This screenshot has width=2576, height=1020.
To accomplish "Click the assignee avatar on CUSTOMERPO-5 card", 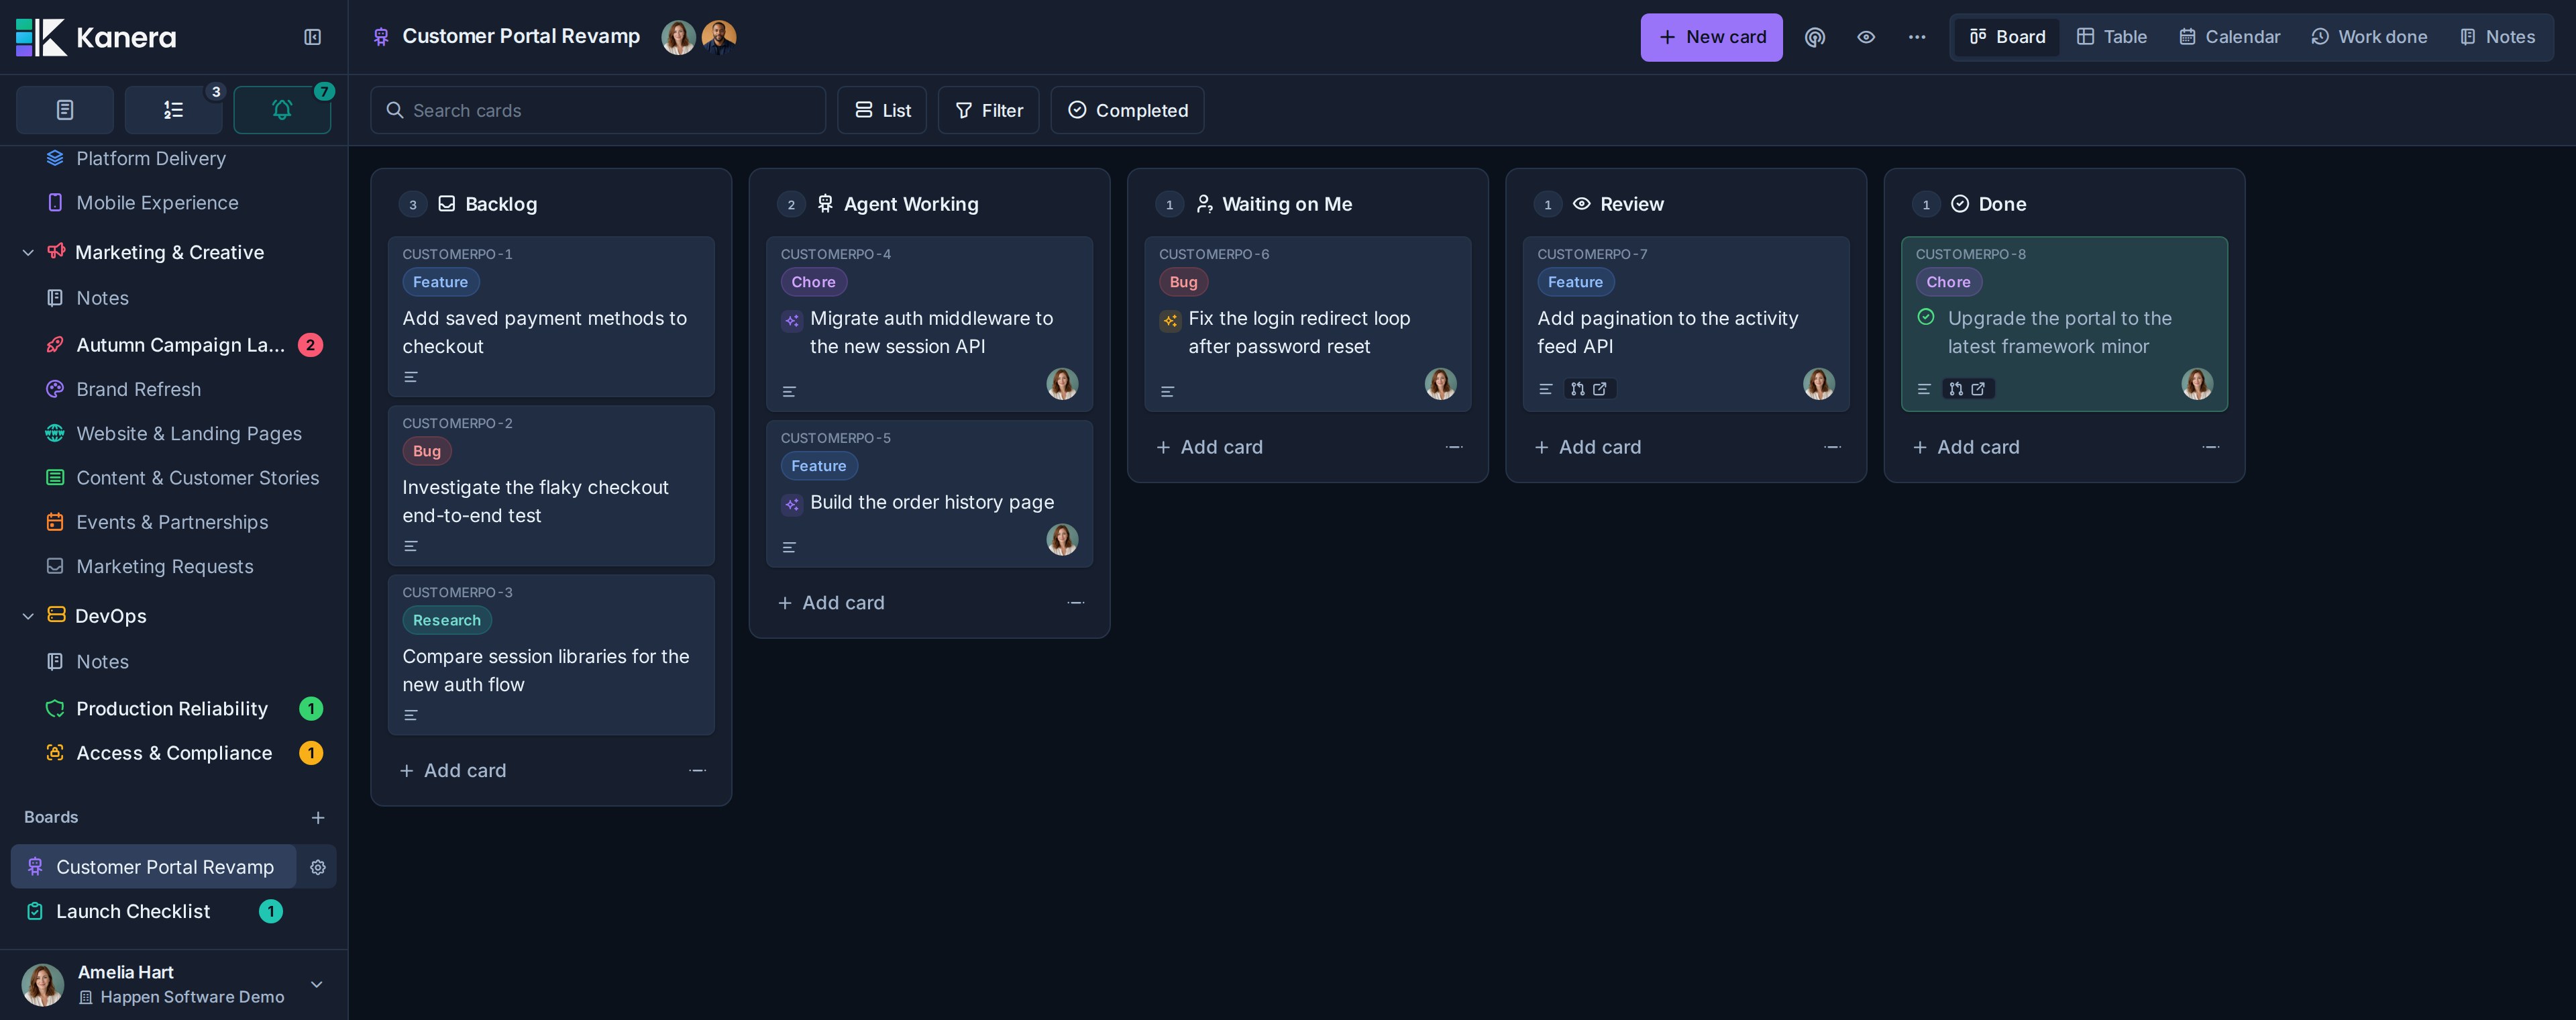I will point(1062,540).
